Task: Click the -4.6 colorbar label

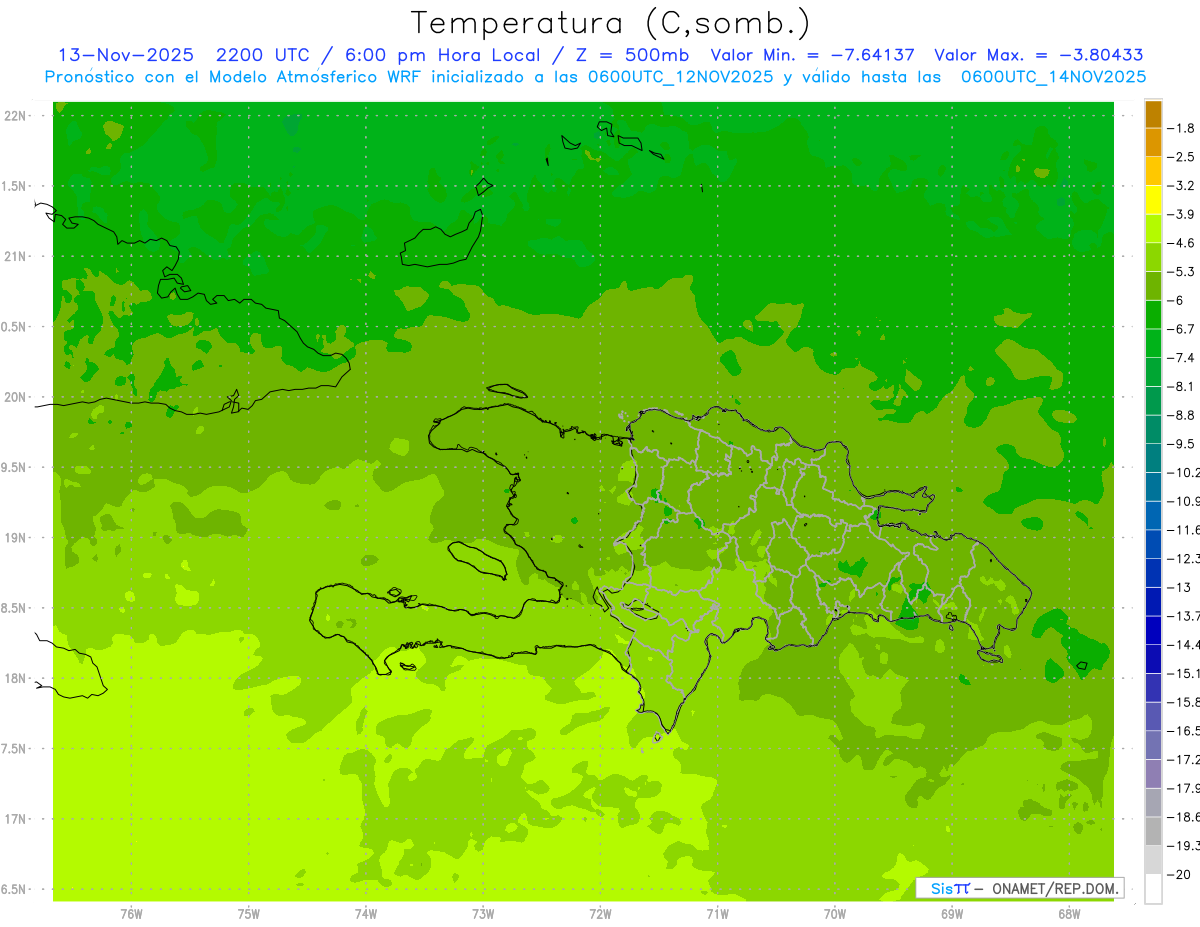Action: tap(1180, 243)
